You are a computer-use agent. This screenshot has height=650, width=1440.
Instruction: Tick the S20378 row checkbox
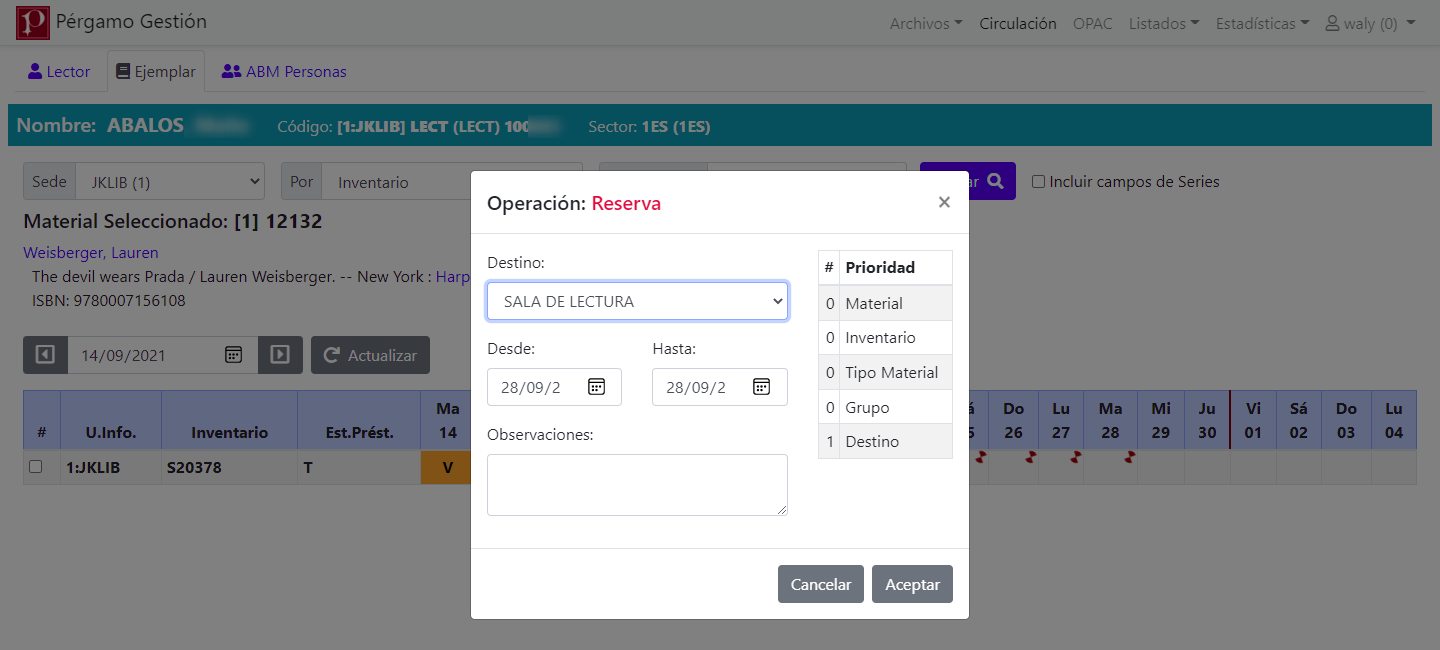click(36, 467)
